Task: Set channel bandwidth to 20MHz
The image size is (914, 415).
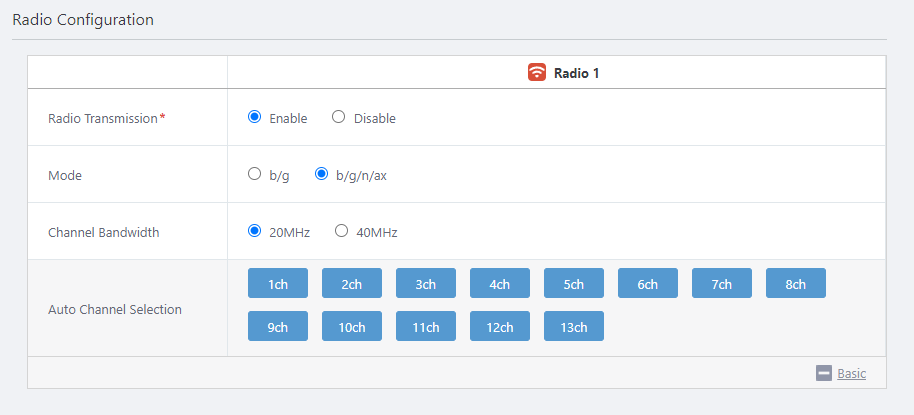Action: click(x=254, y=231)
